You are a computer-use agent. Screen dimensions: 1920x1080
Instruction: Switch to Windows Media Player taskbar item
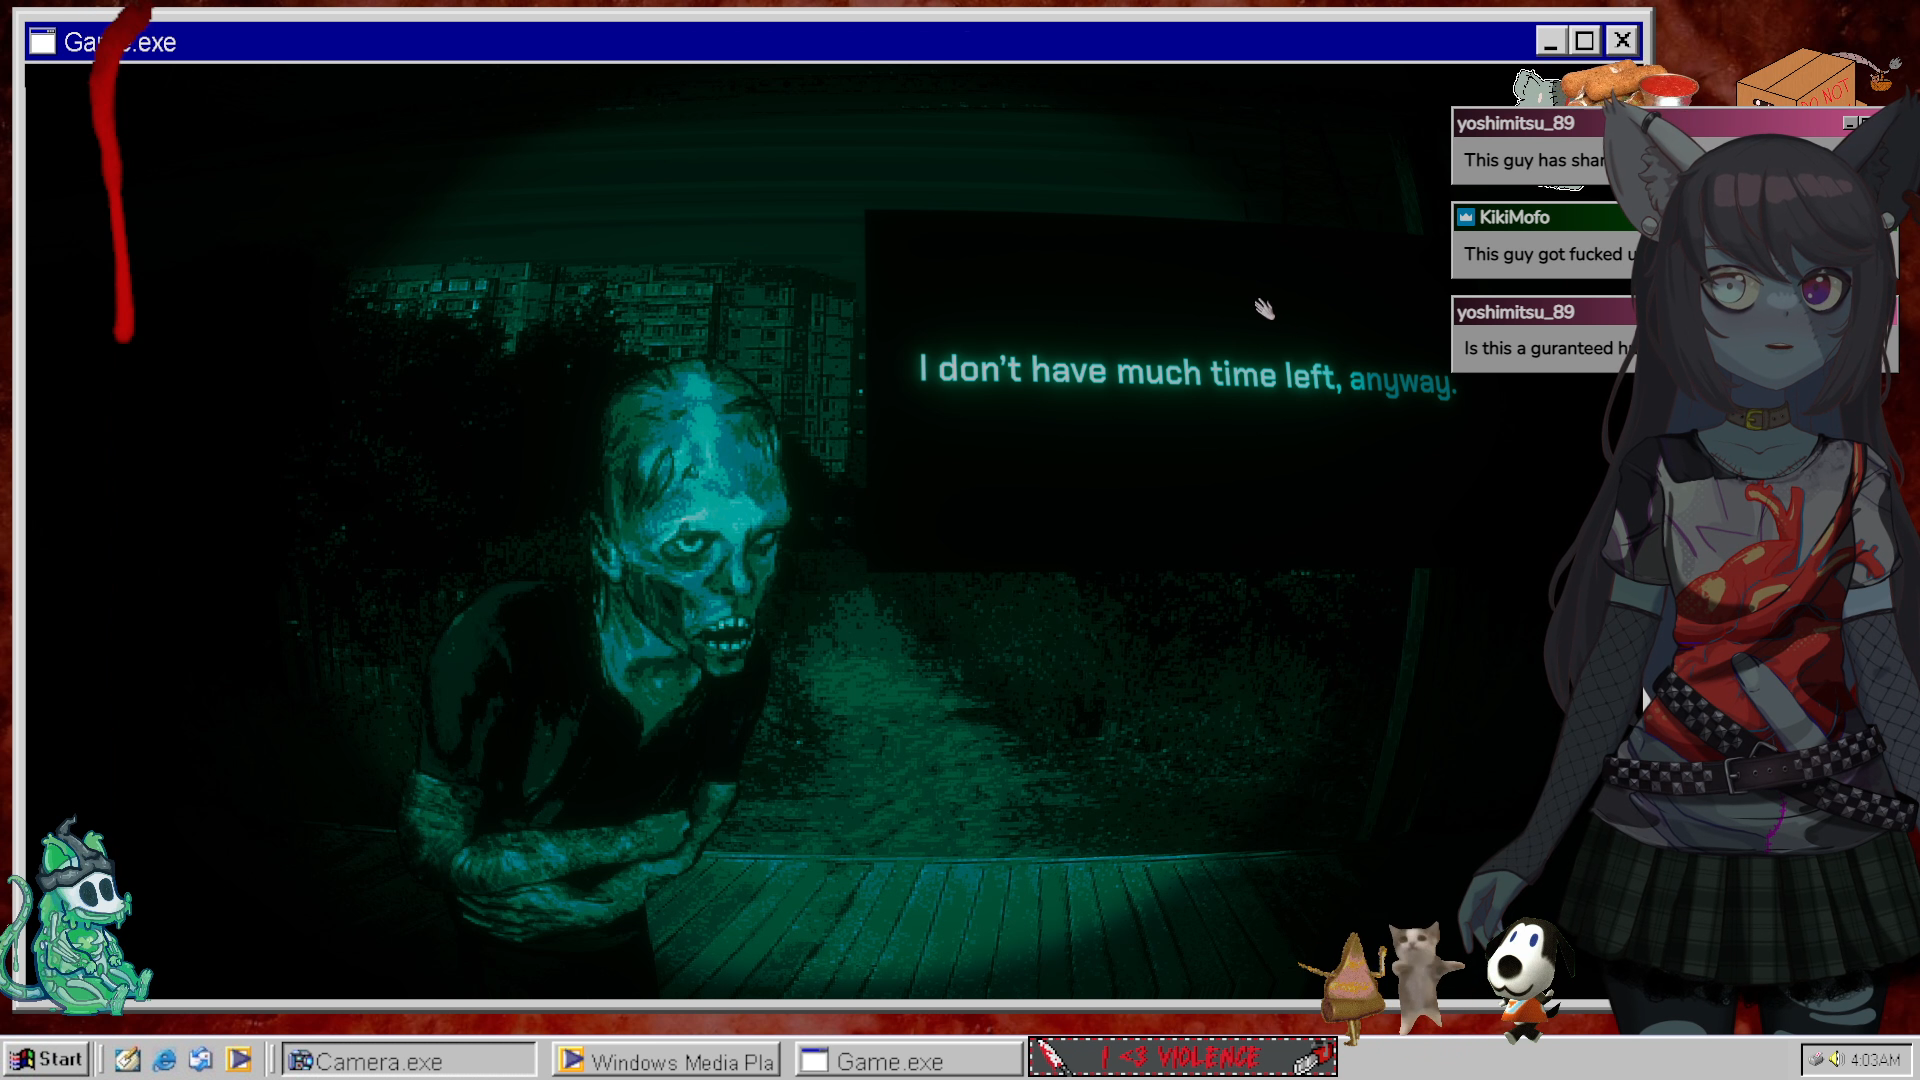(667, 1061)
